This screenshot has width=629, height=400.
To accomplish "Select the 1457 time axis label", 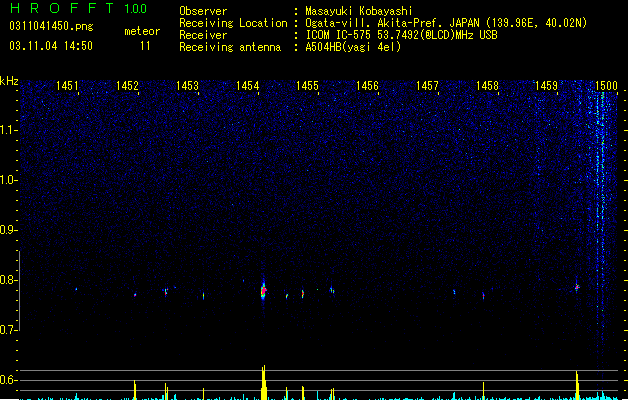I will click(427, 86).
